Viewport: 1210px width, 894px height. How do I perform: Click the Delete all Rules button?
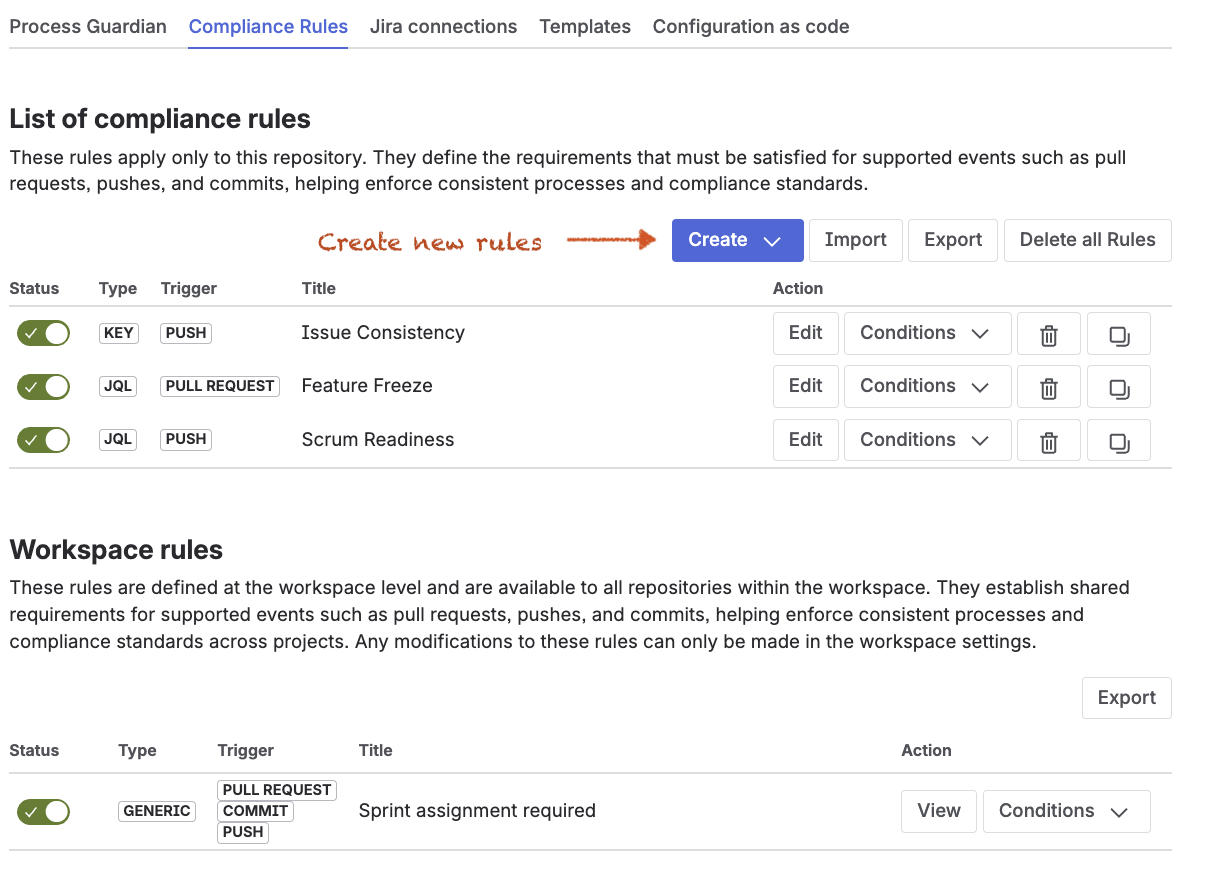point(1087,240)
